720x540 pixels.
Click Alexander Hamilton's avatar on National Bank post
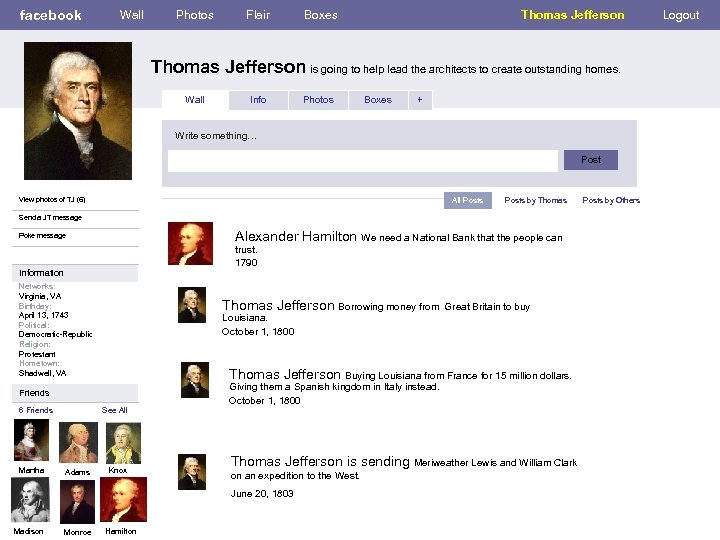(191, 243)
